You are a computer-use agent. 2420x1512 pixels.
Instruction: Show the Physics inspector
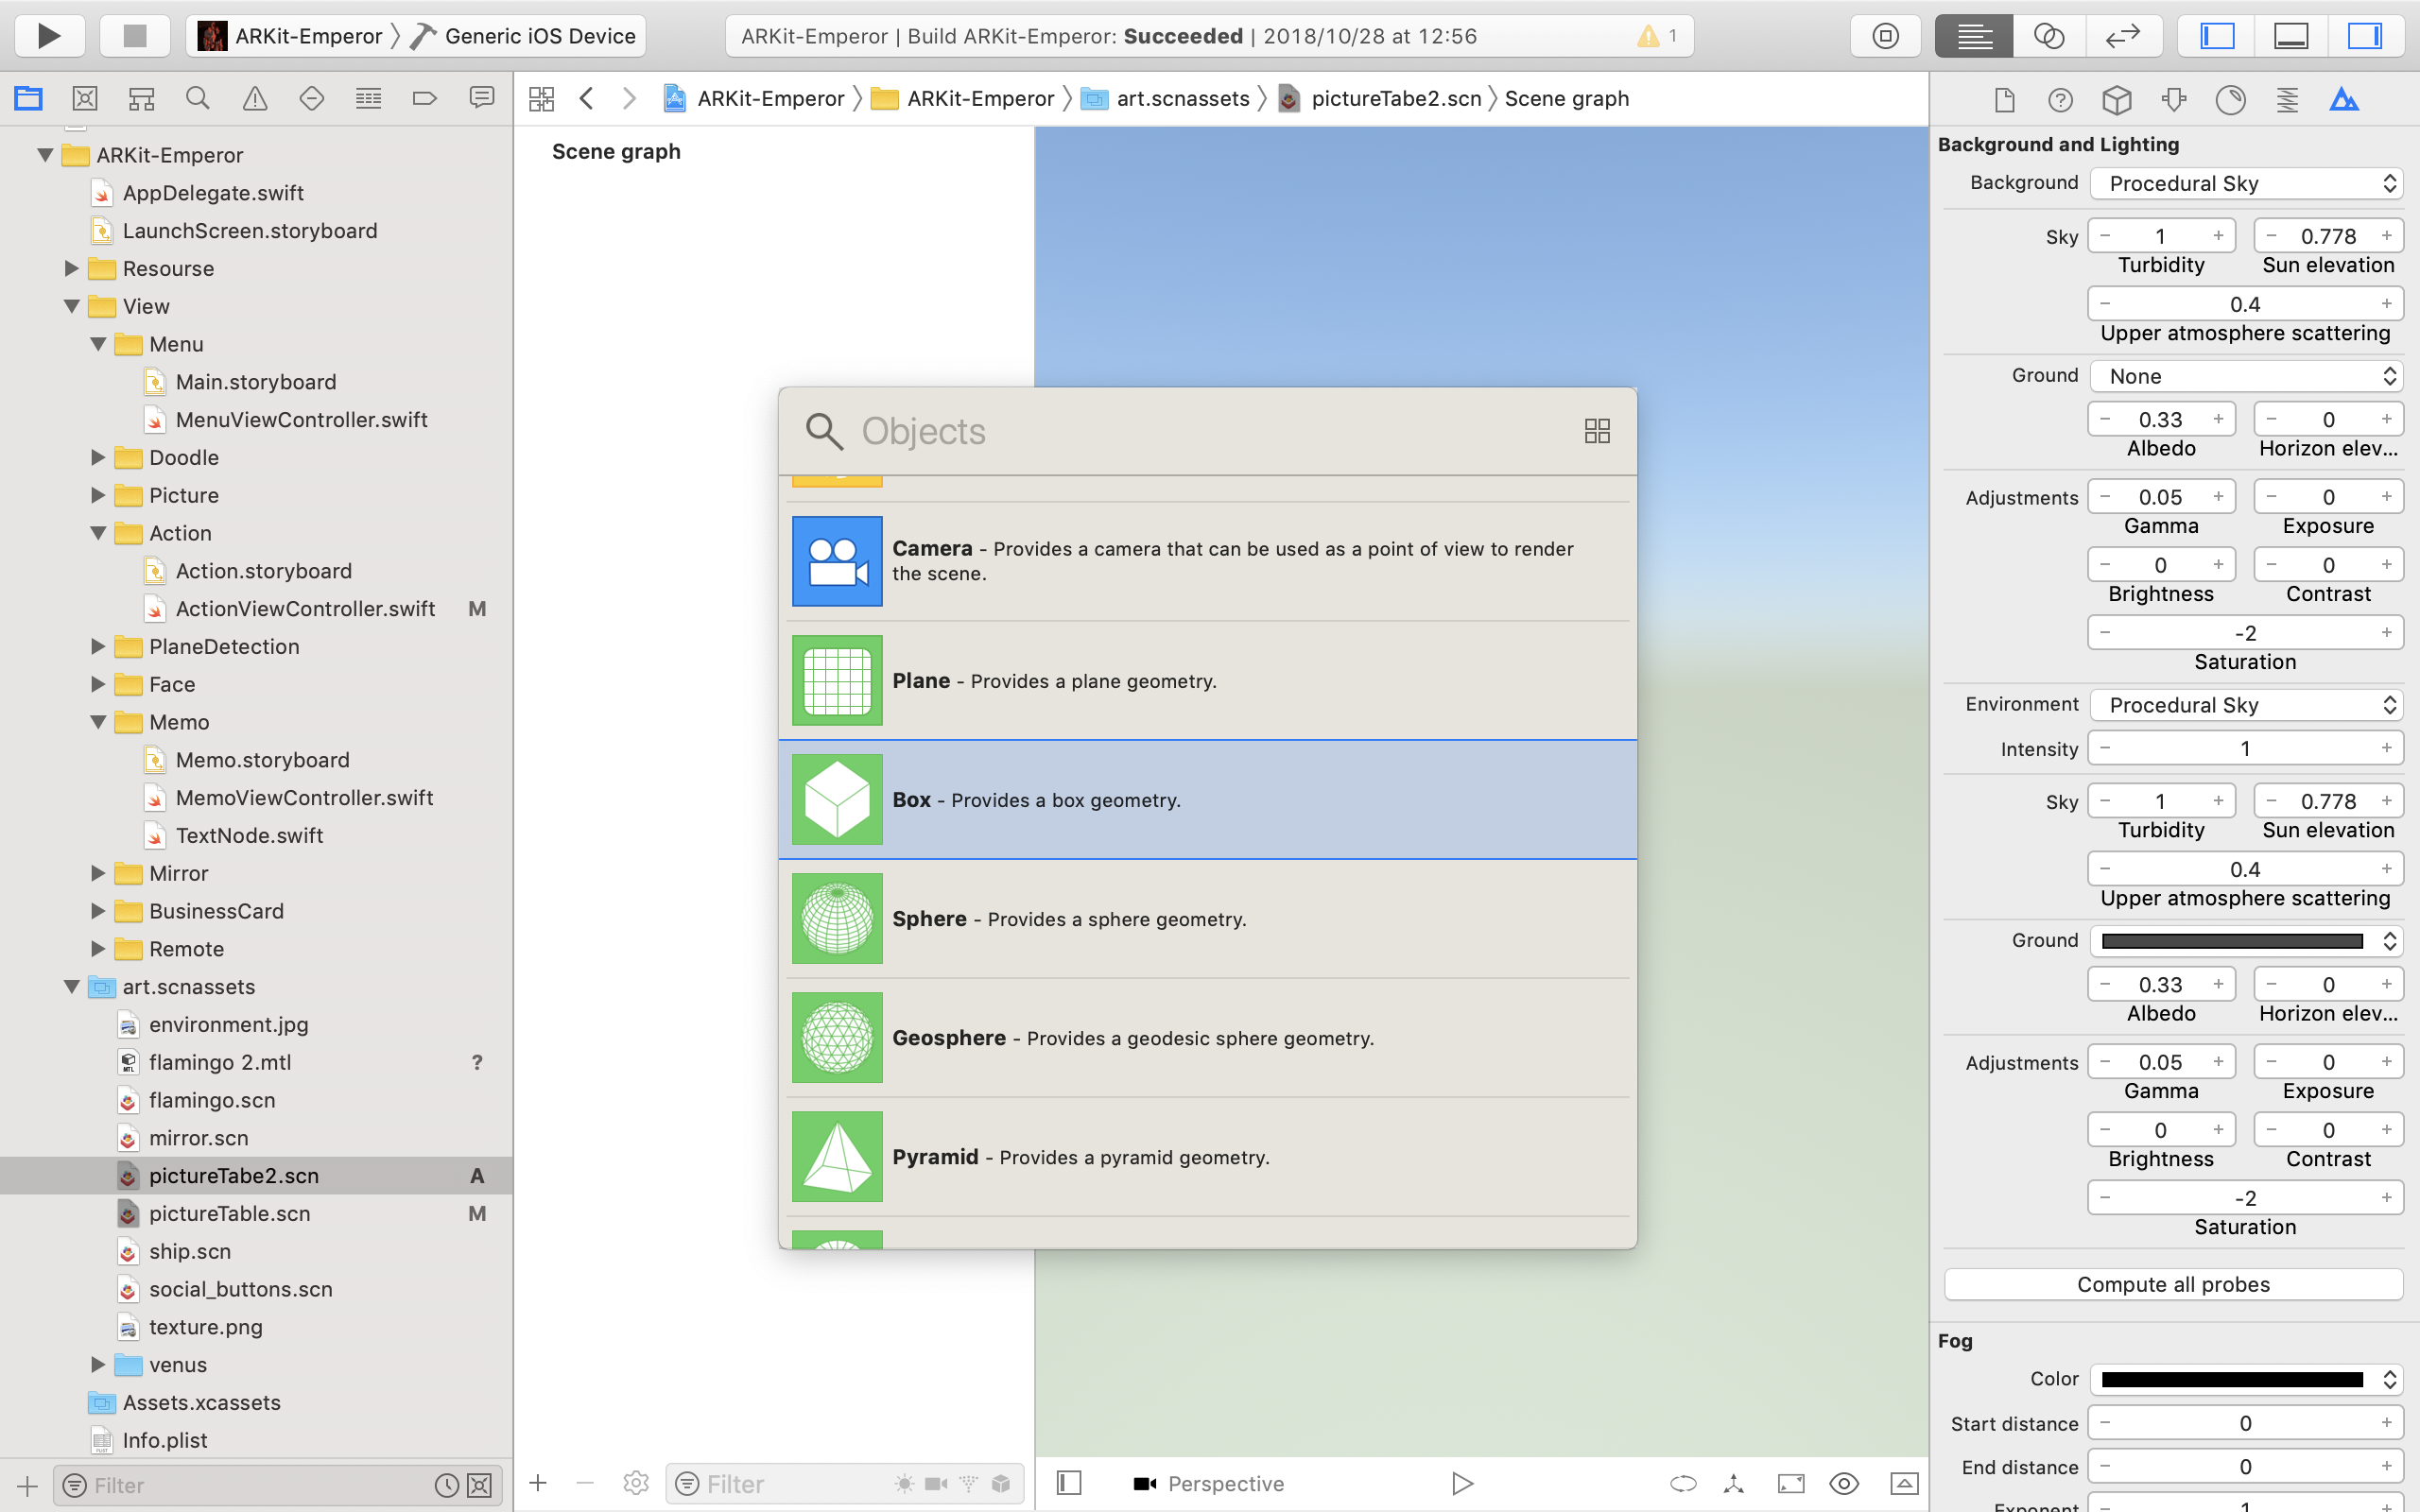coord(2287,99)
